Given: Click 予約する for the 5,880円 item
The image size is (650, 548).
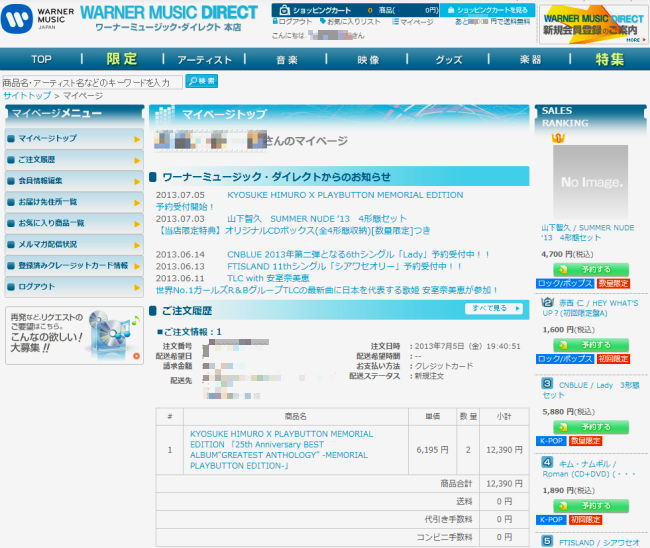Looking at the screenshot, I should coord(591,427).
